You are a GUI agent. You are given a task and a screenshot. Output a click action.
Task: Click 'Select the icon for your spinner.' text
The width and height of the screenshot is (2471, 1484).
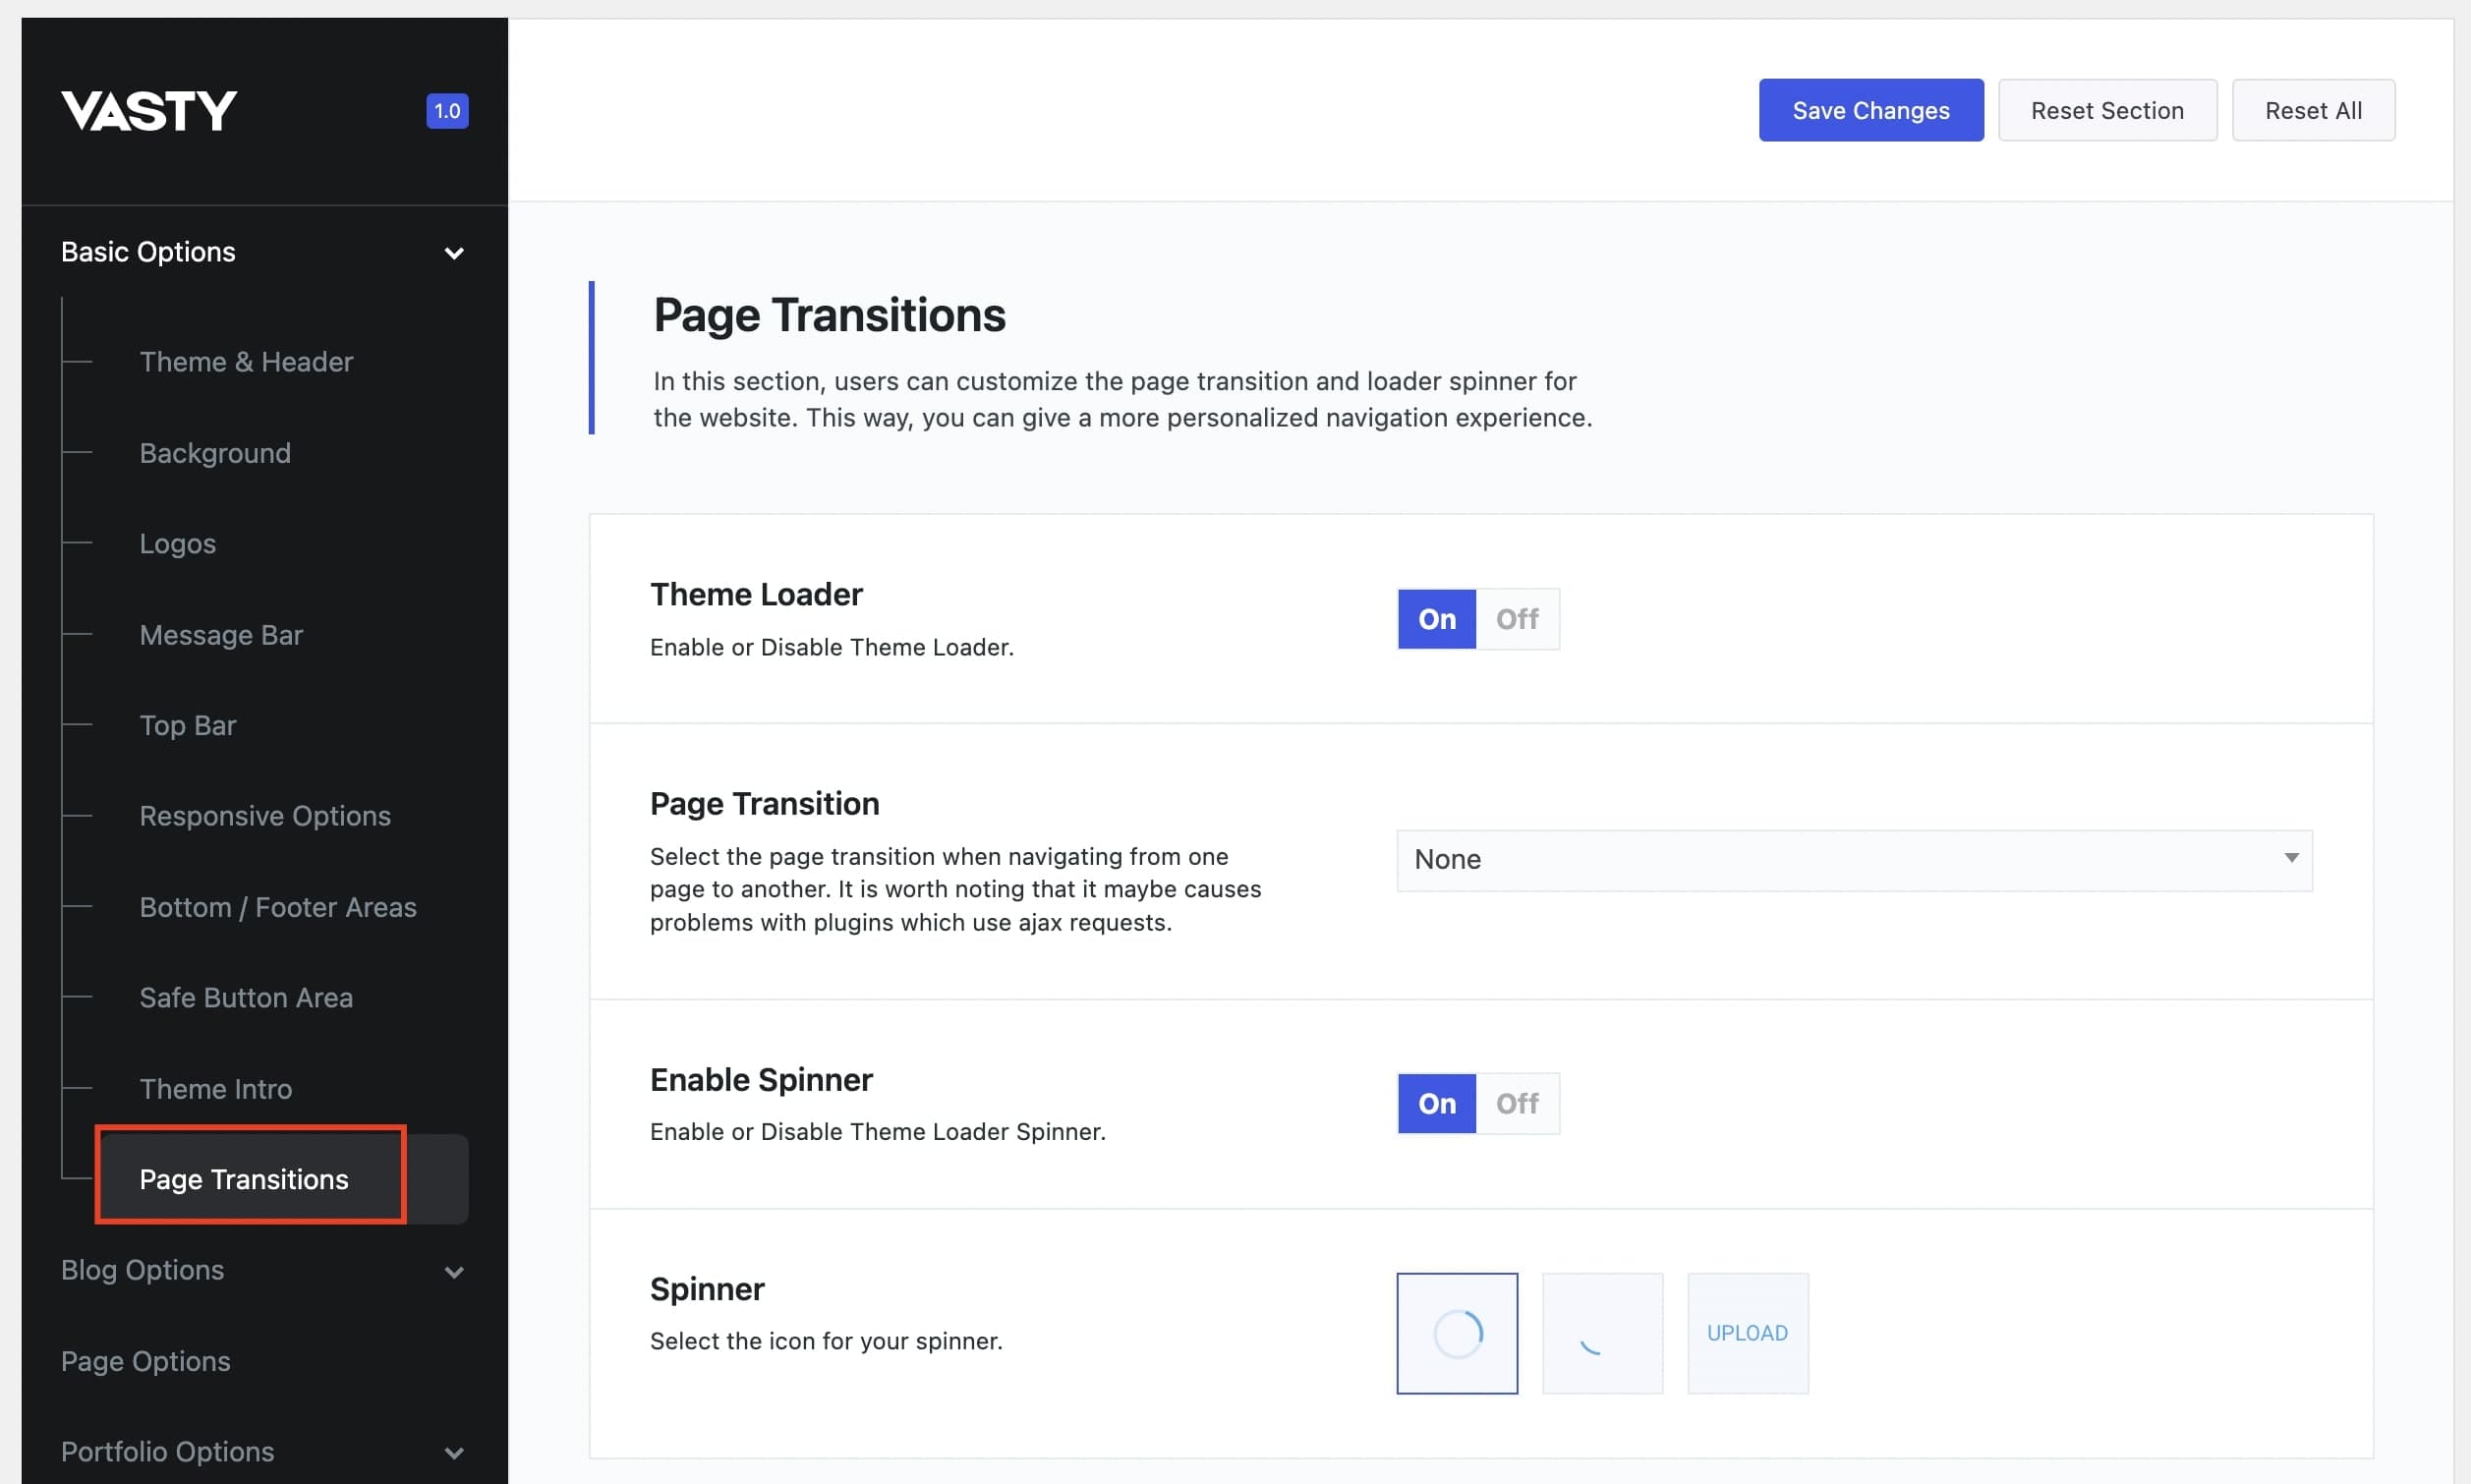(826, 1341)
